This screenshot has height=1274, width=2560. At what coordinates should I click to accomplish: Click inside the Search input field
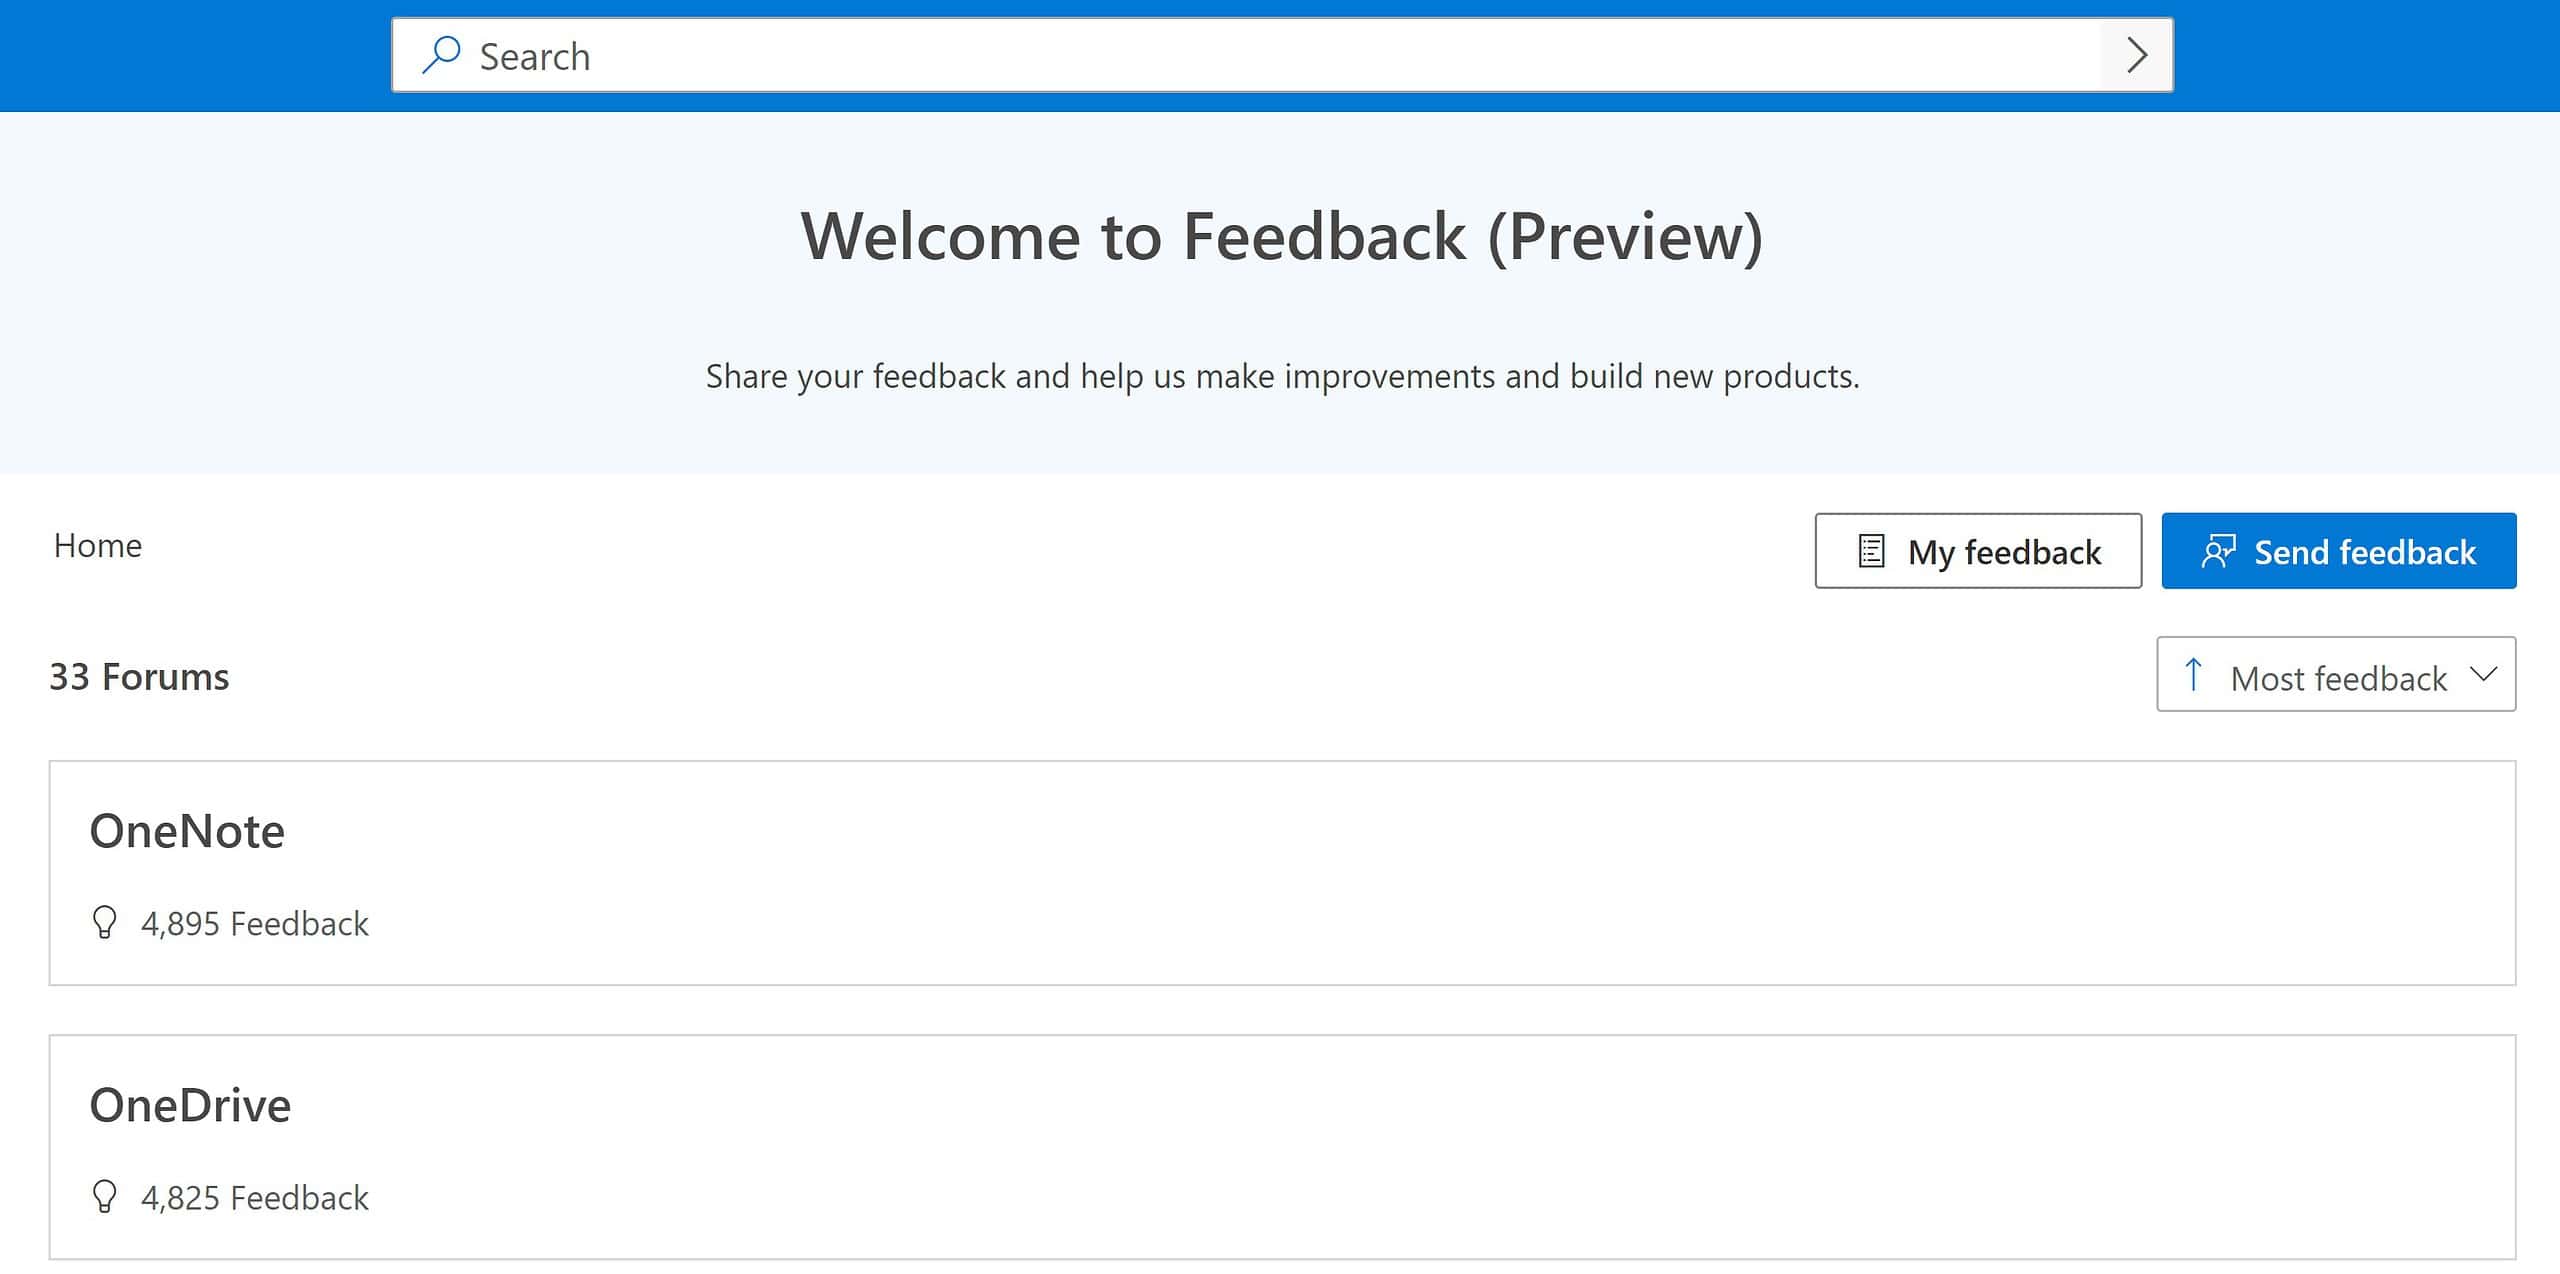point(1247,55)
